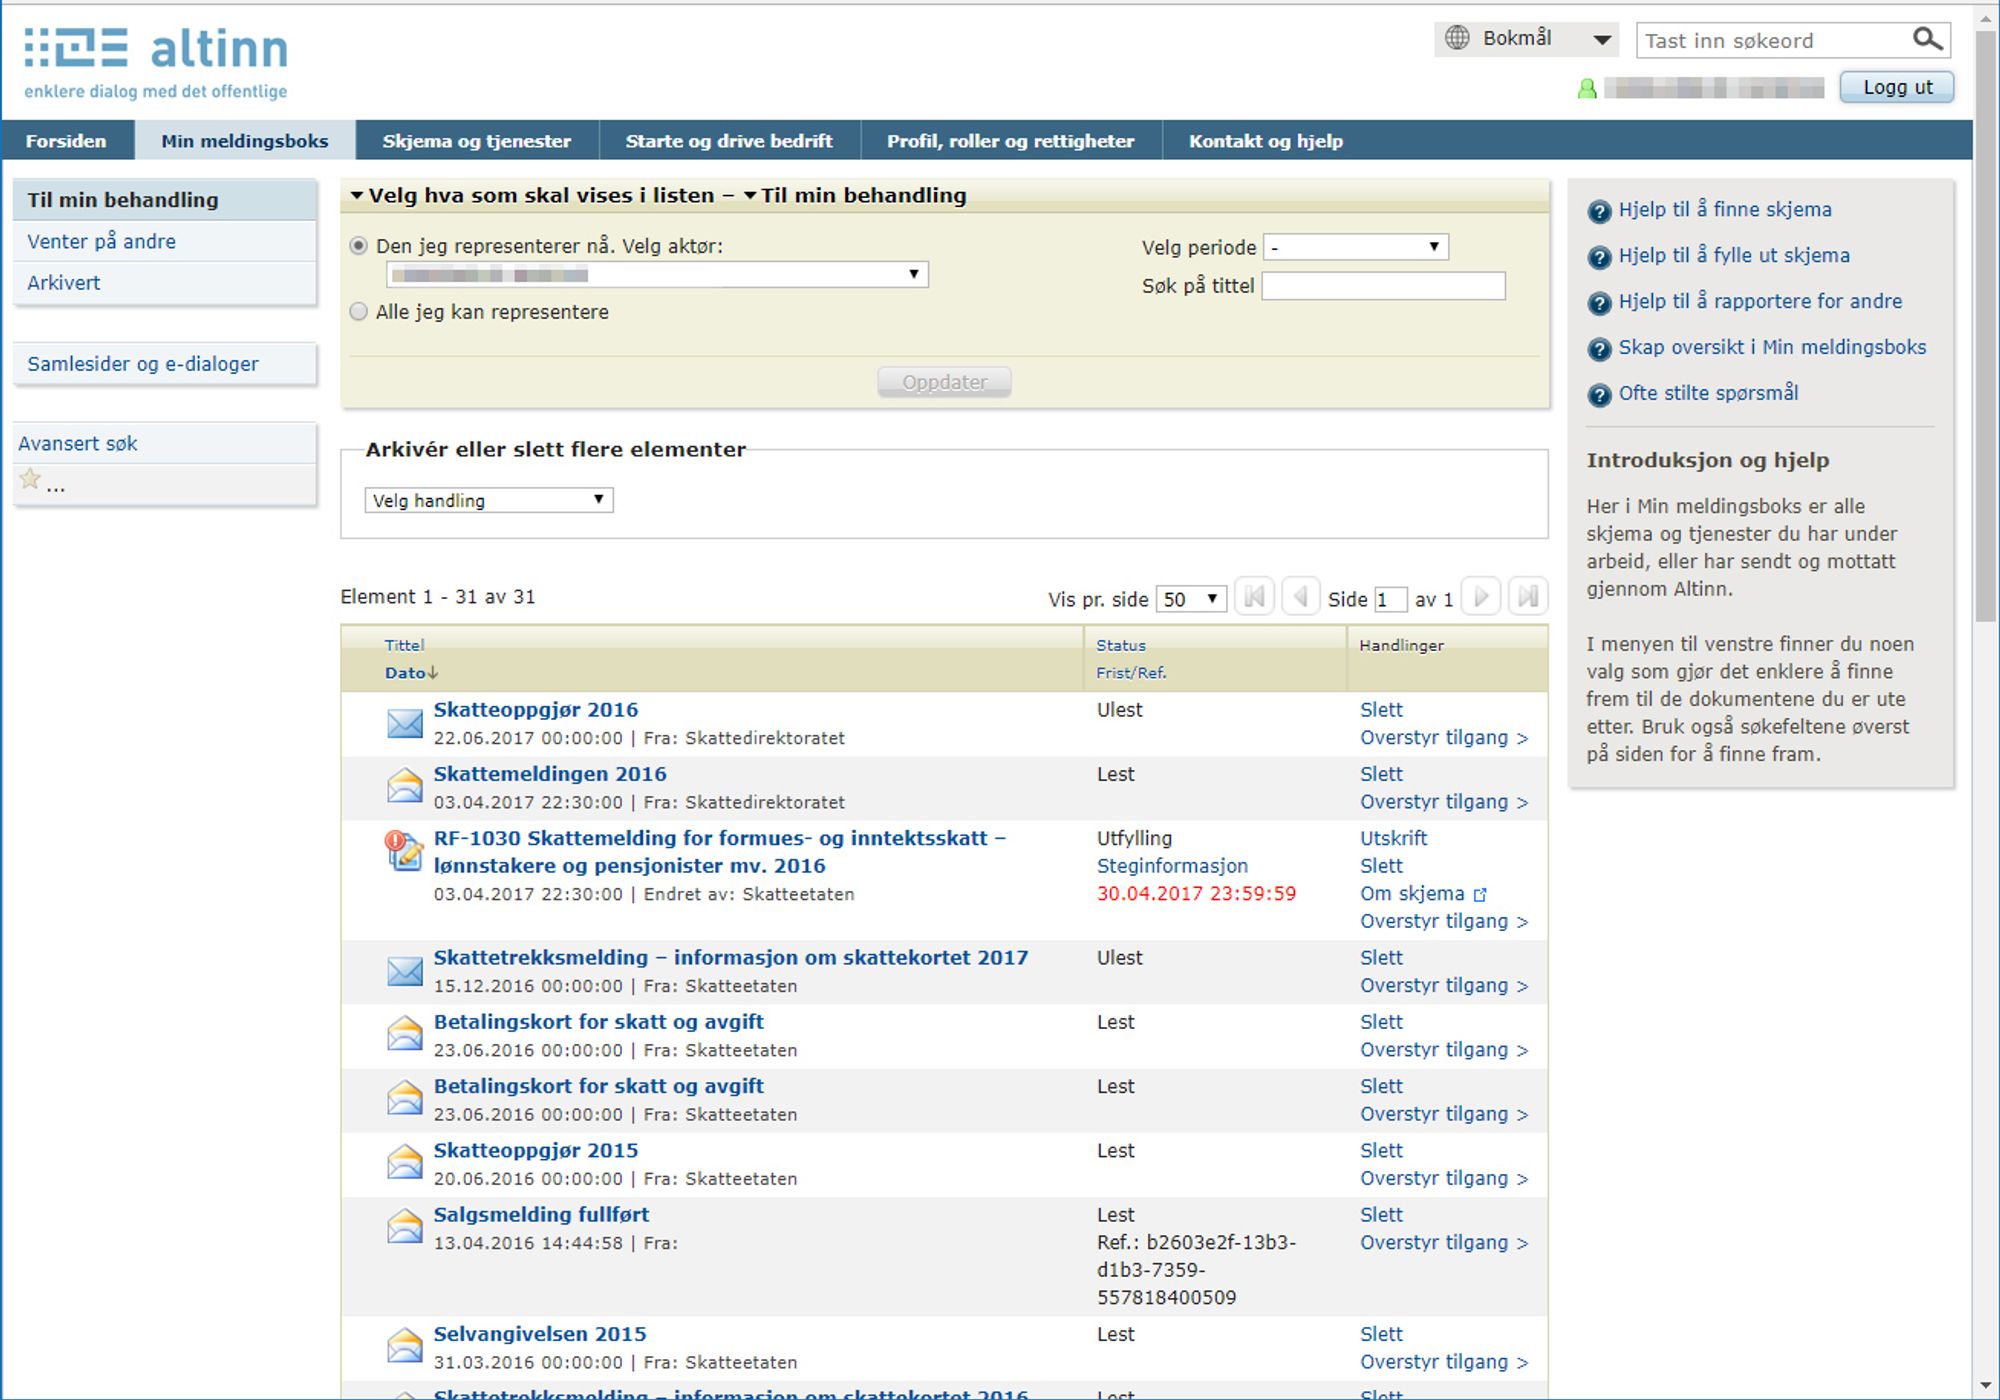The image size is (2000, 1400).
Task: Open the Forsiden tab
Action: pyautogui.click(x=66, y=141)
